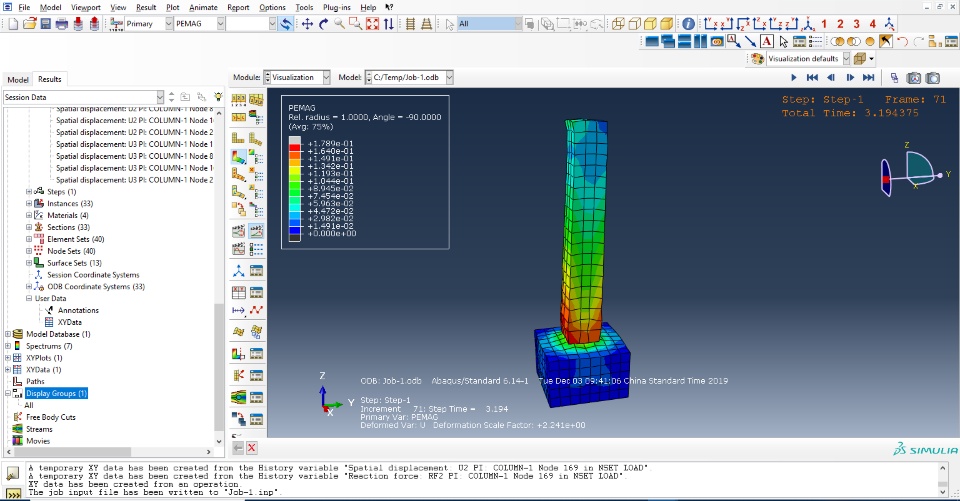The height and width of the screenshot is (501, 960).
Task: Step to previous frame
Action: click(x=831, y=78)
